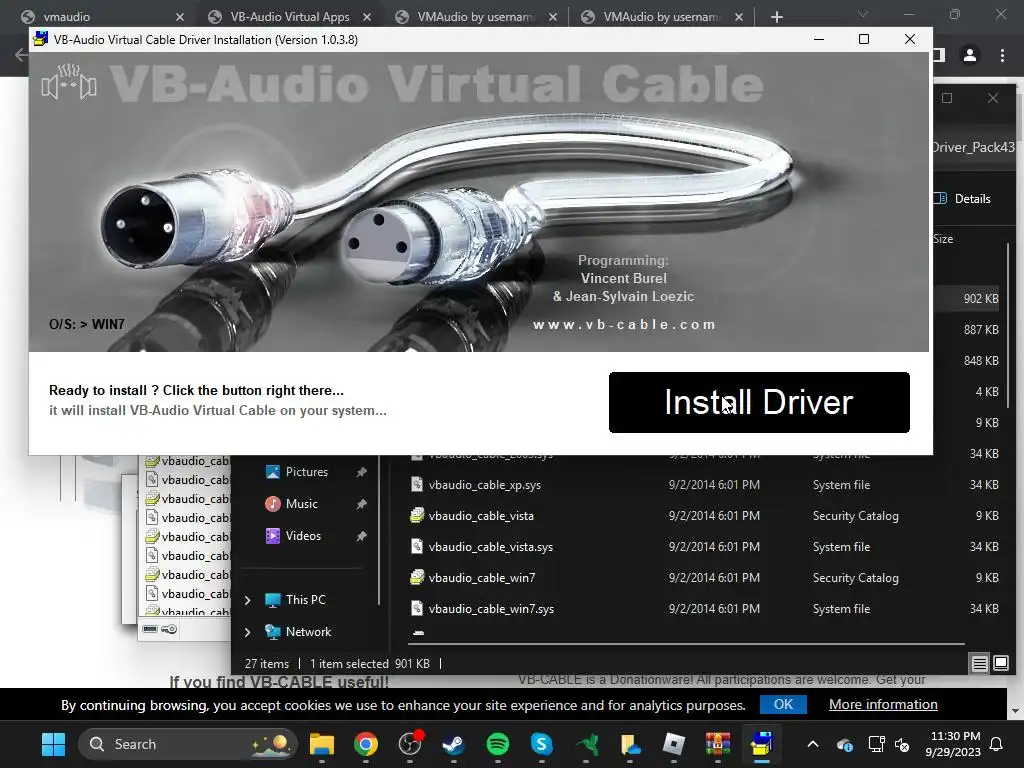Open Videos in Explorer sidebar
The width and height of the screenshot is (1024, 768).
[x=303, y=536]
